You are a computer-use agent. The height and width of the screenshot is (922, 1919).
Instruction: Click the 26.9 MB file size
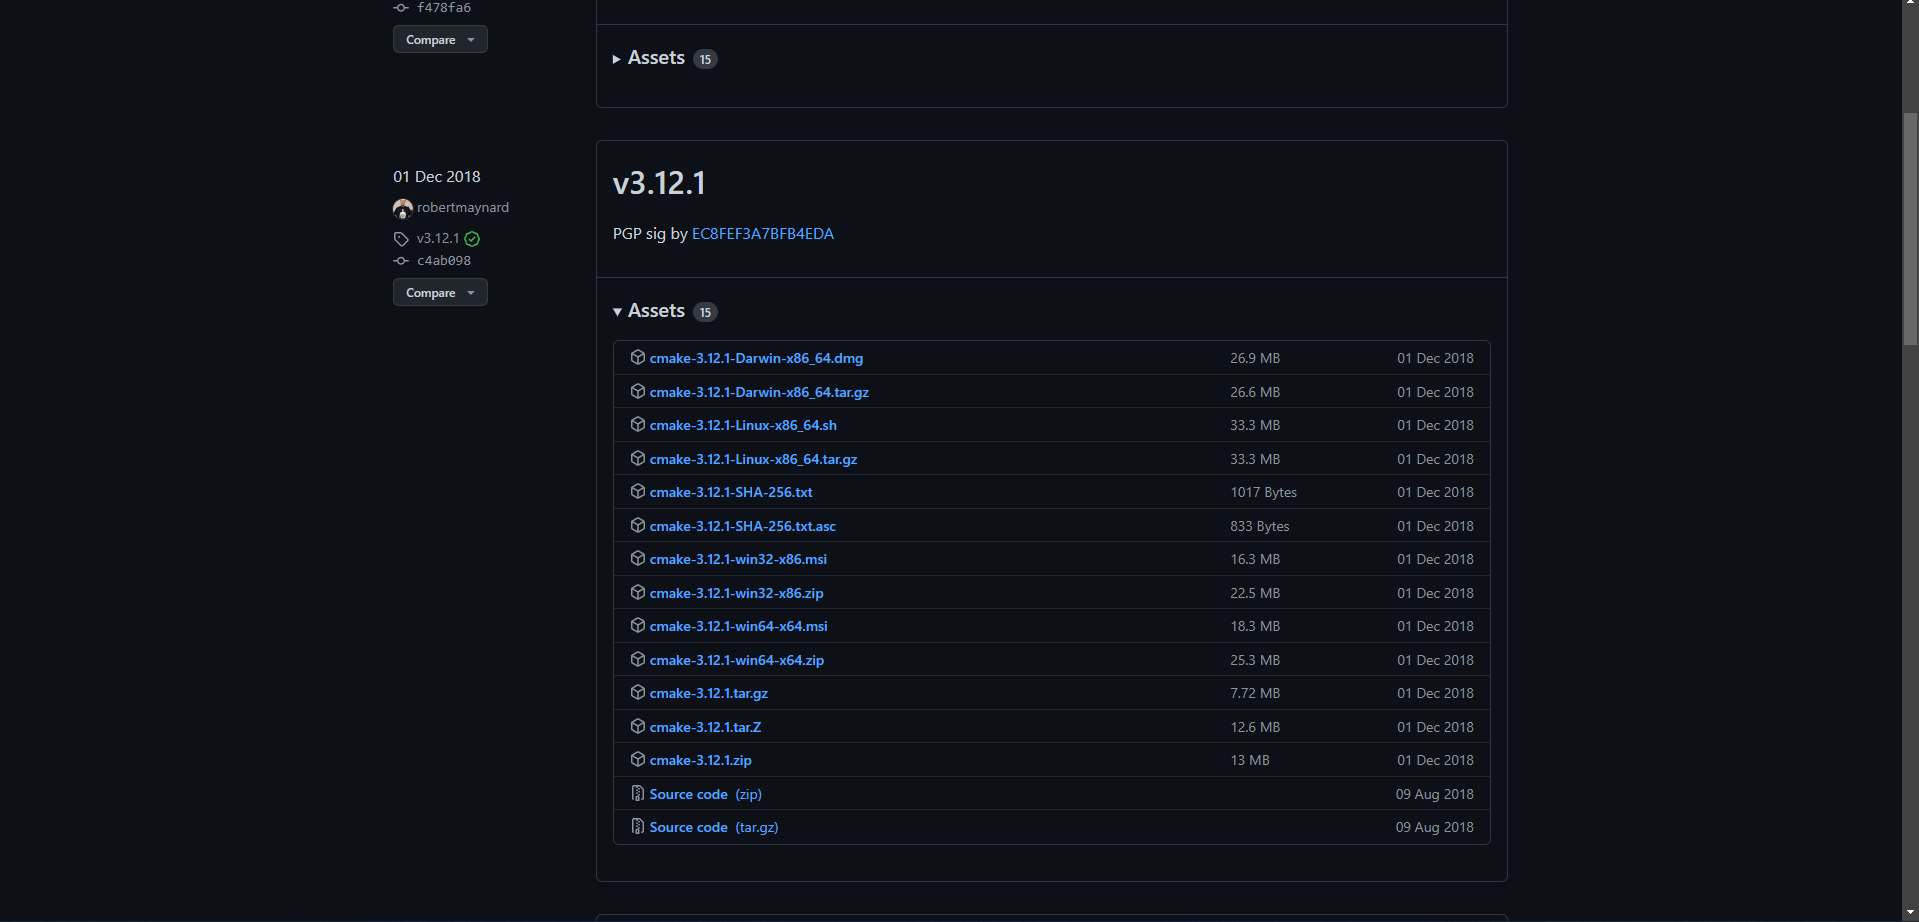coord(1255,358)
